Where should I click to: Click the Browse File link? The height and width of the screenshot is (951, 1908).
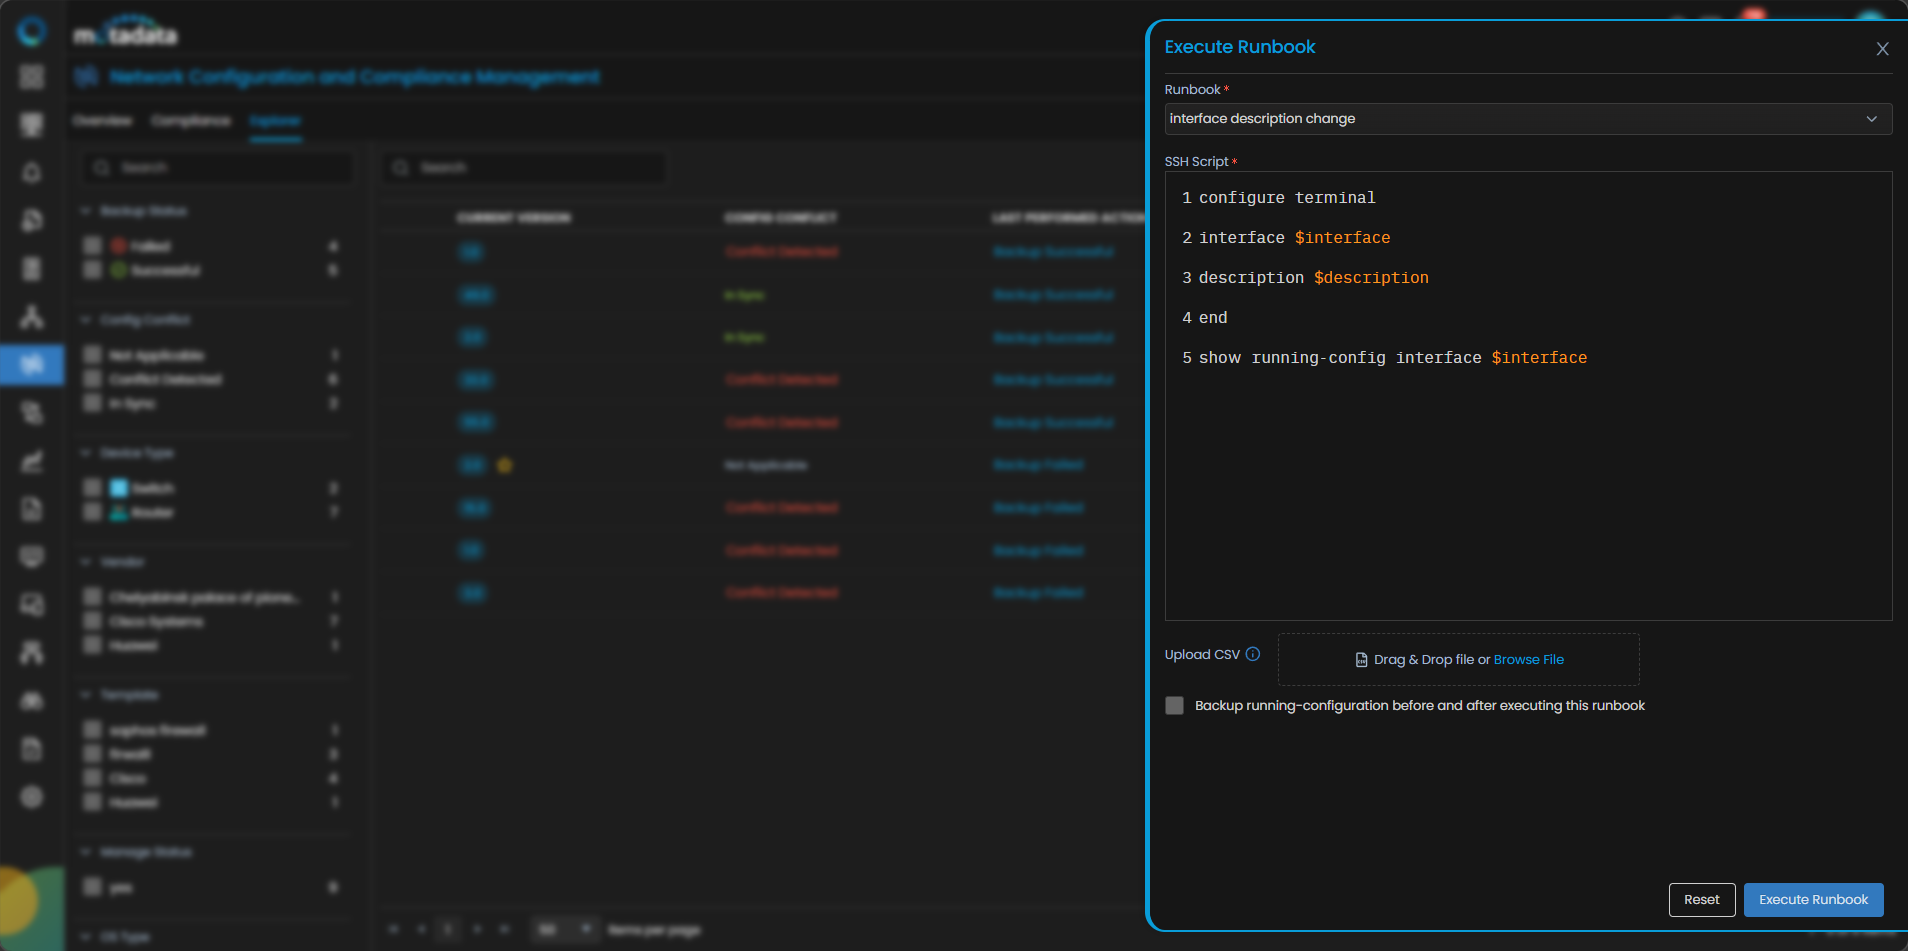pos(1528,660)
